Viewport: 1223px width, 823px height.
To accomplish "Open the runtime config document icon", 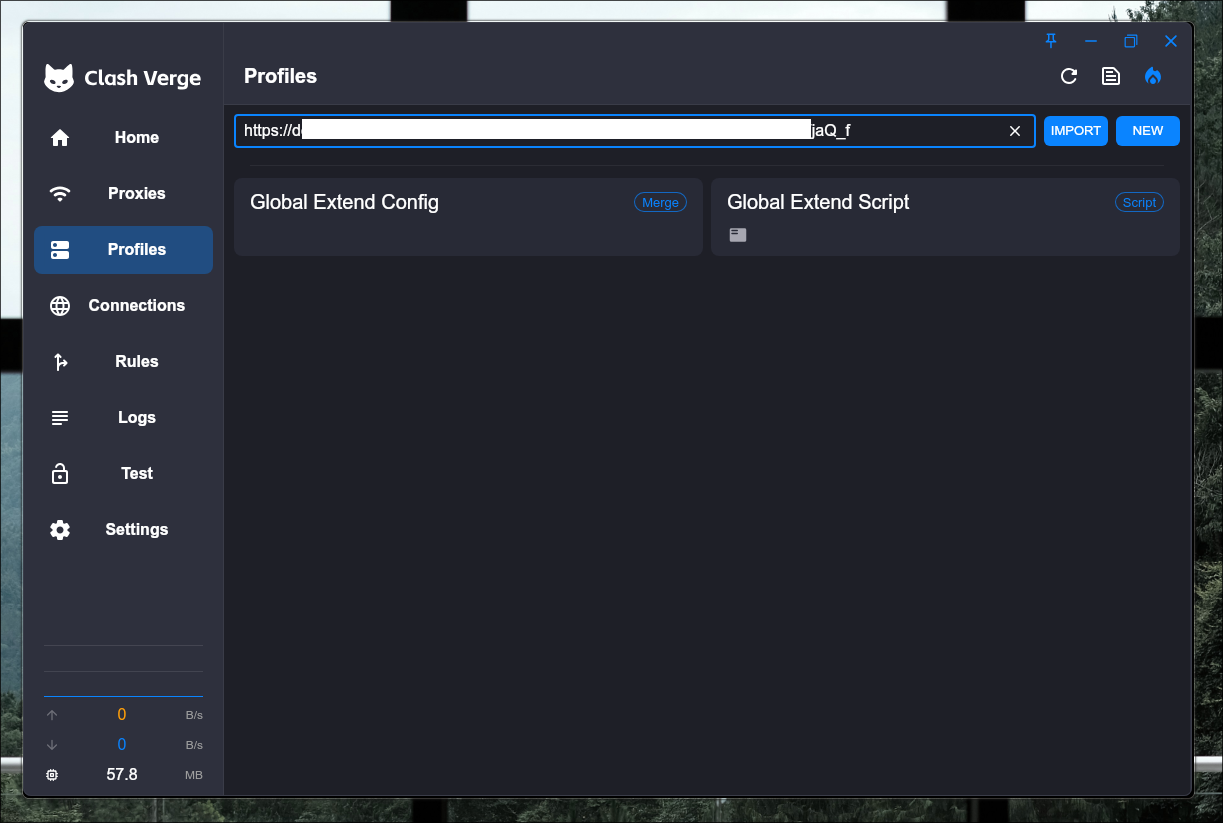I will 1111,76.
